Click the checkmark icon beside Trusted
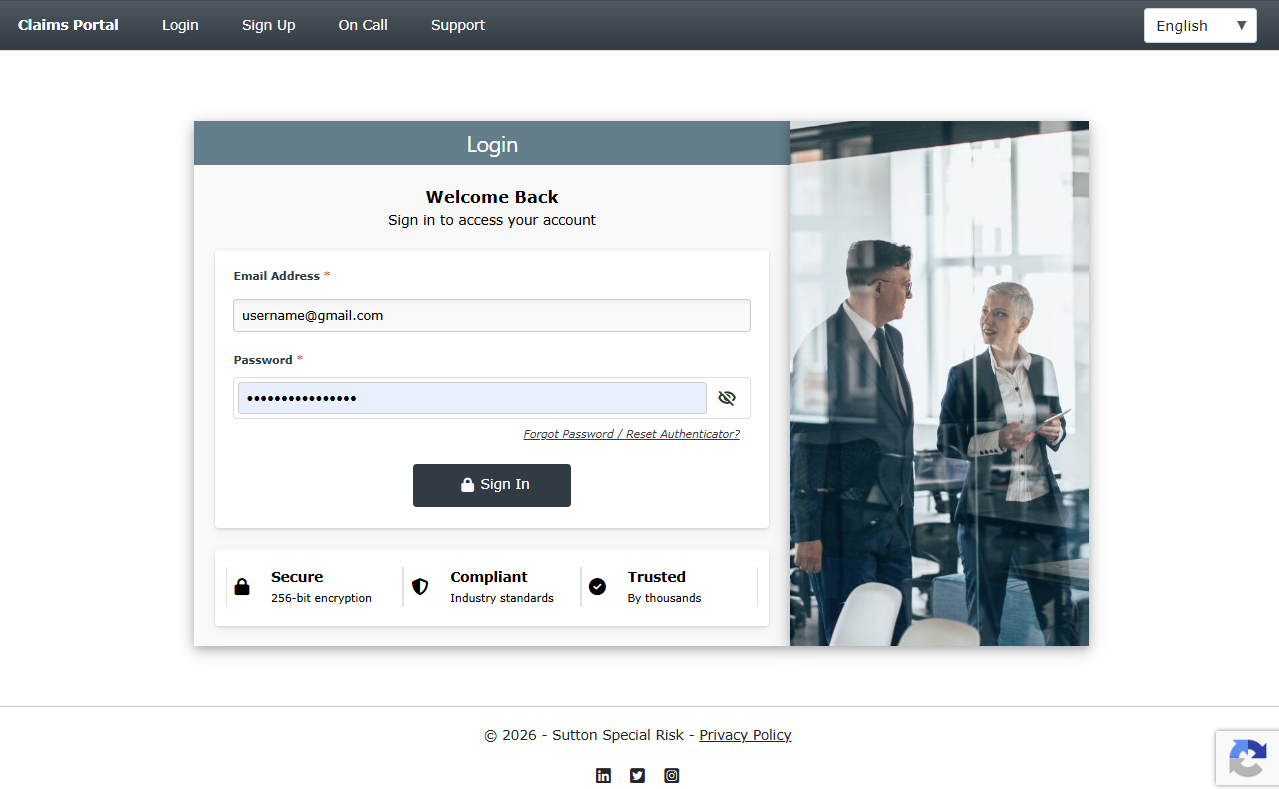Screen dimensions: 1279x789 coord(597,586)
